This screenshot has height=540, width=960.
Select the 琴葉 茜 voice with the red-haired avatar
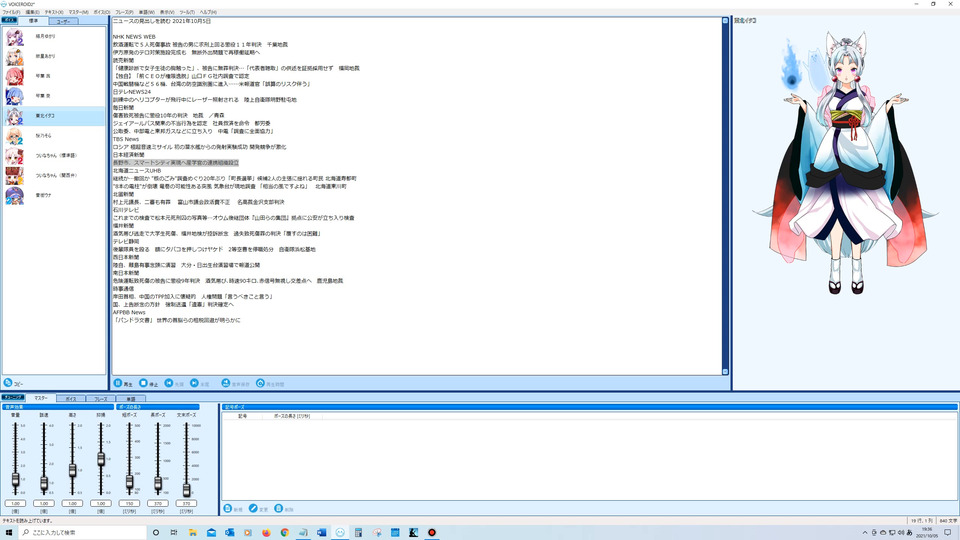54,76
